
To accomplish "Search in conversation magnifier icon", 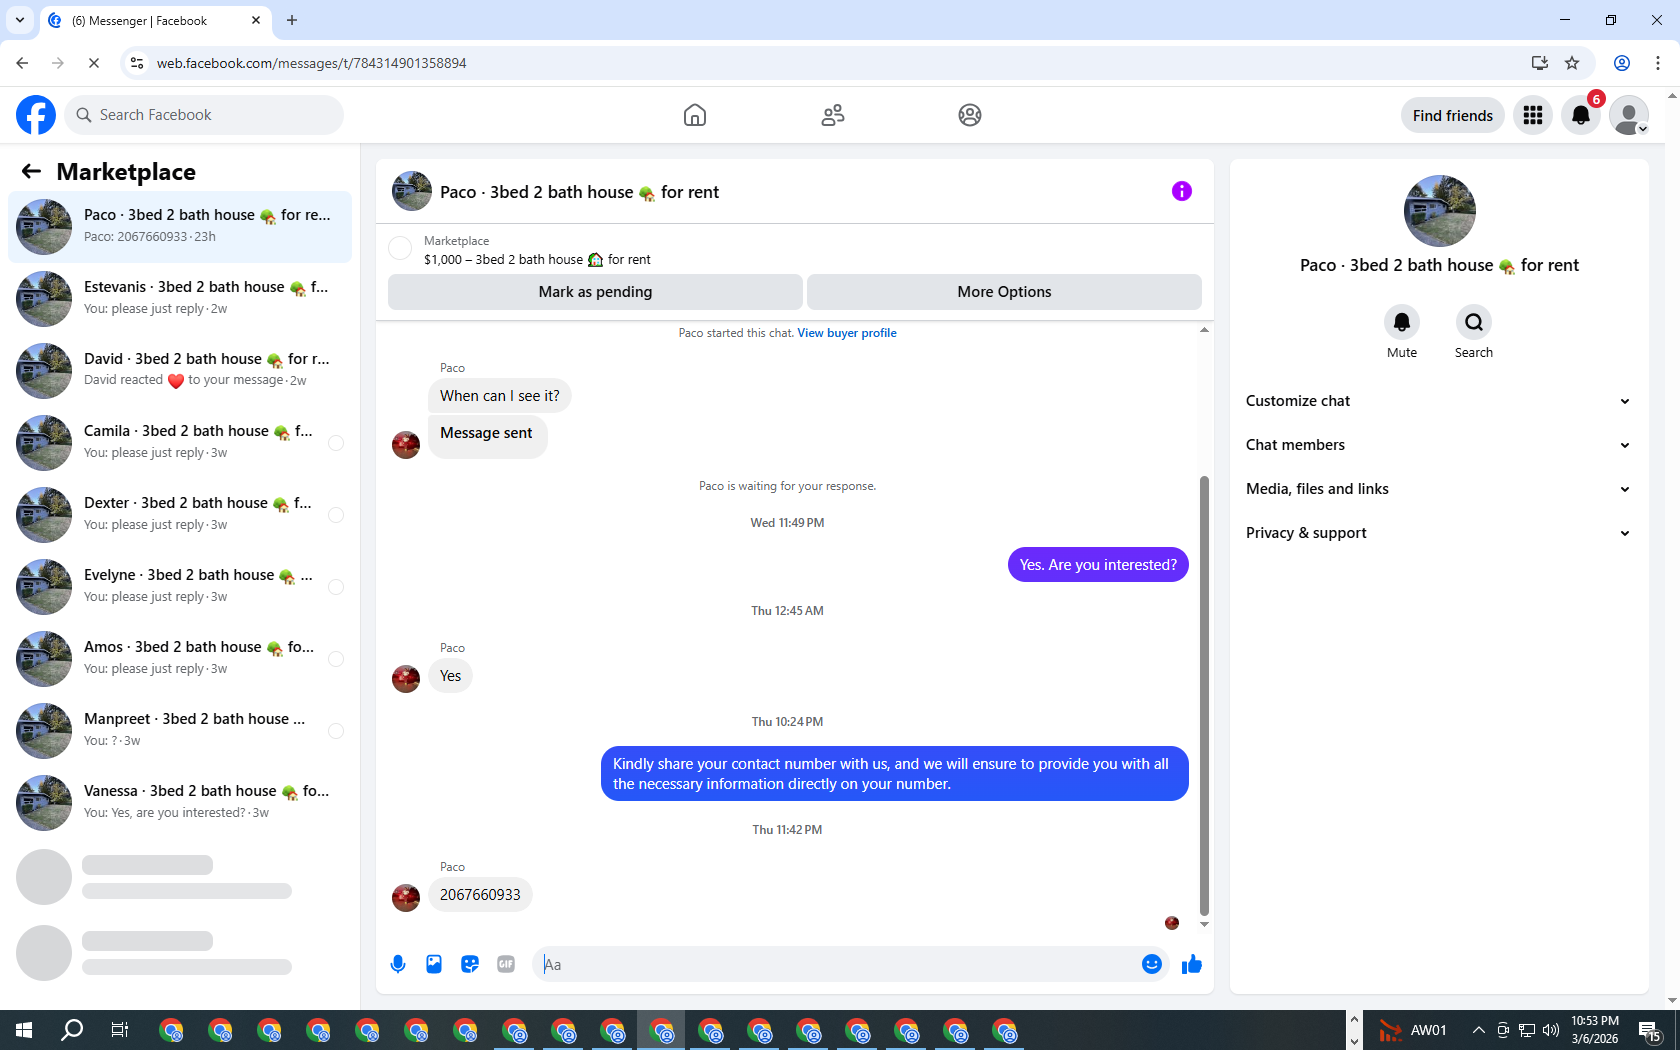I will click(1474, 322).
